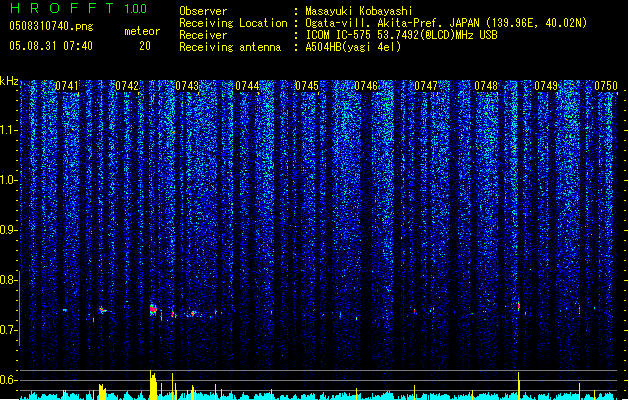Click the 'meteor' label
The width and height of the screenshot is (629, 400).
pos(142,31)
